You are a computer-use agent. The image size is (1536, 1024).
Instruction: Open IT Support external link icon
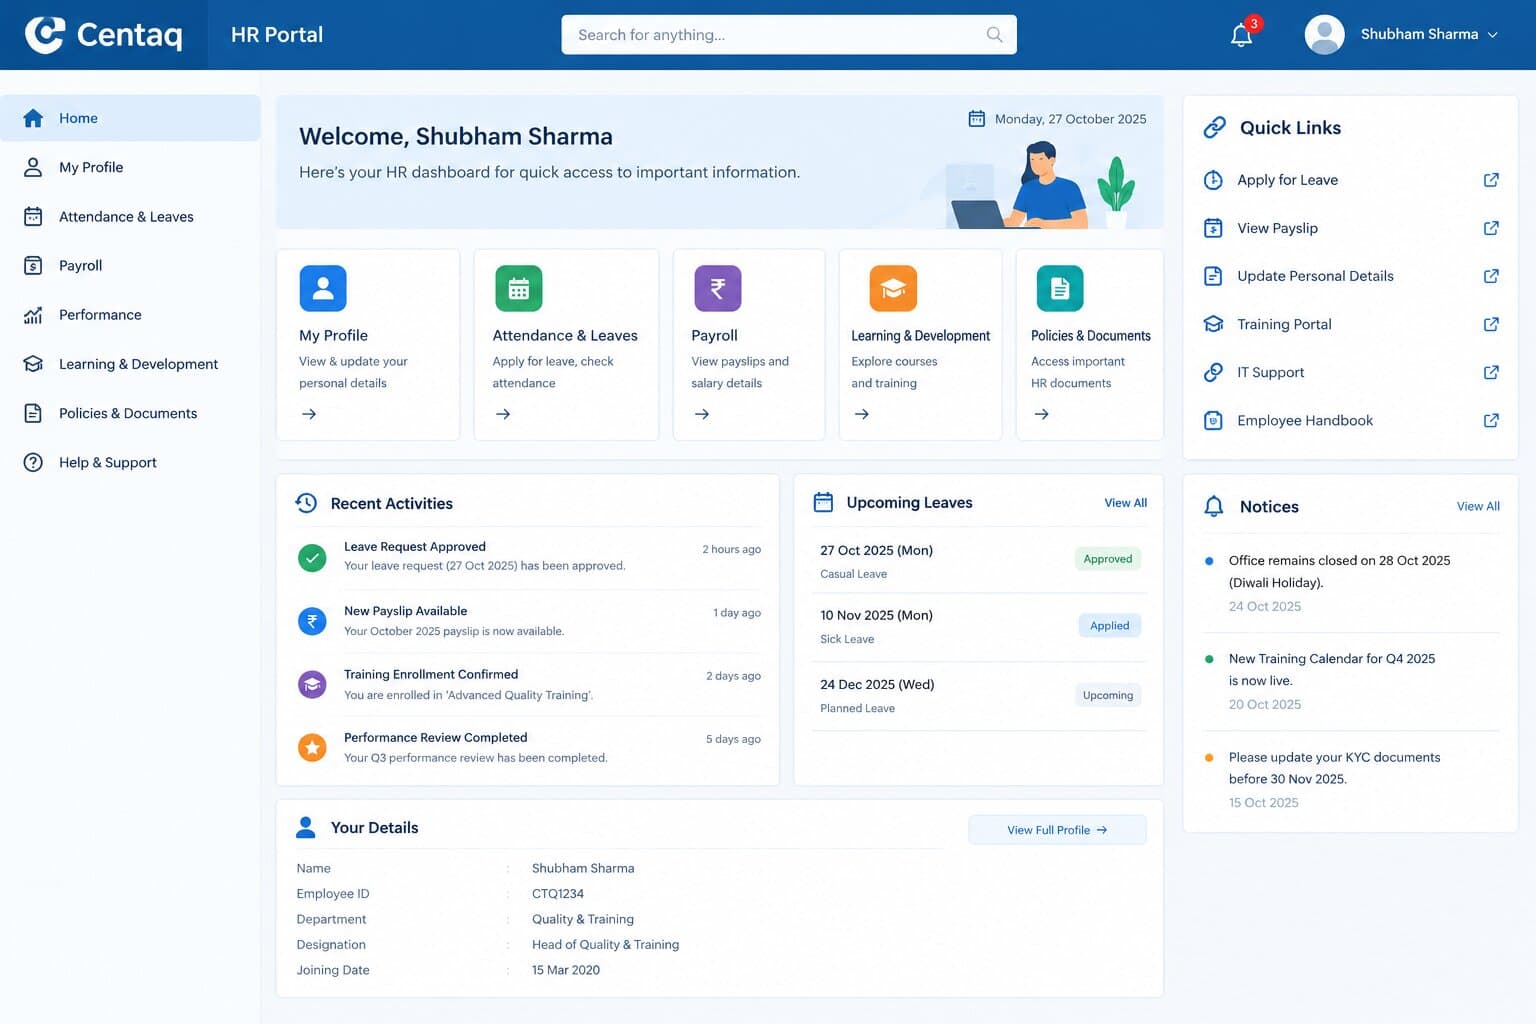[1491, 372]
